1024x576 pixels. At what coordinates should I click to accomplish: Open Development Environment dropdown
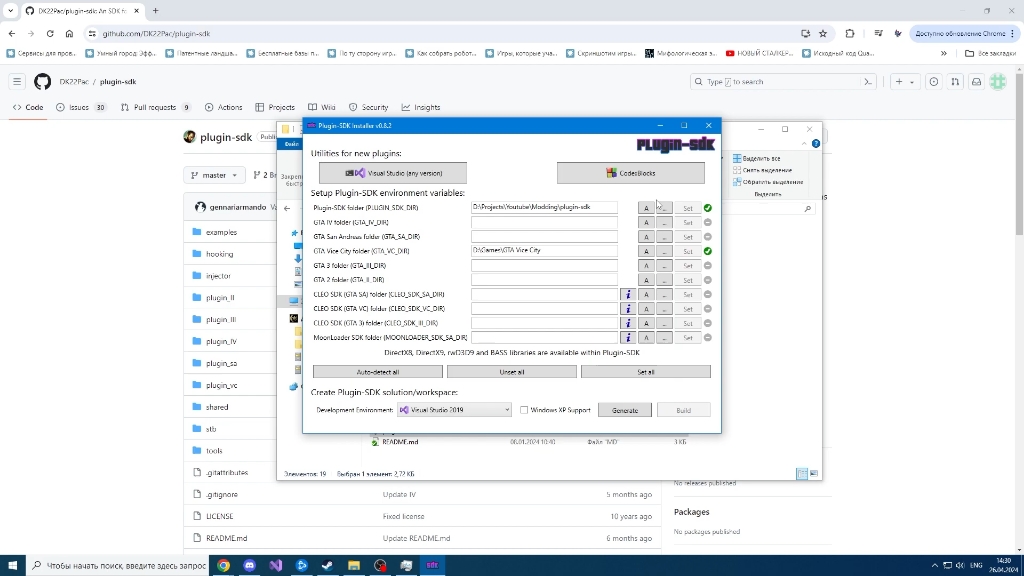click(454, 410)
